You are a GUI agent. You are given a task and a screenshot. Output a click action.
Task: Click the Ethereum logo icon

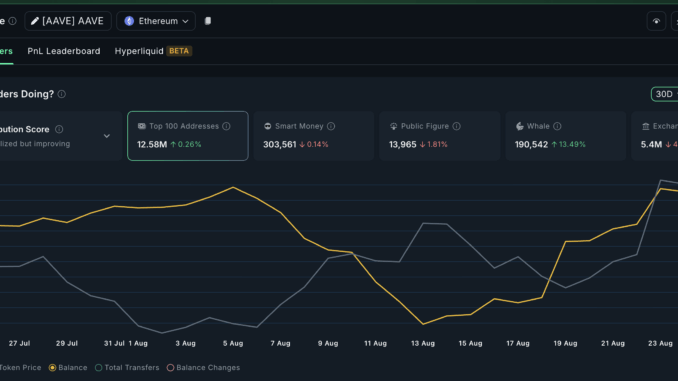(x=129, y=21)
